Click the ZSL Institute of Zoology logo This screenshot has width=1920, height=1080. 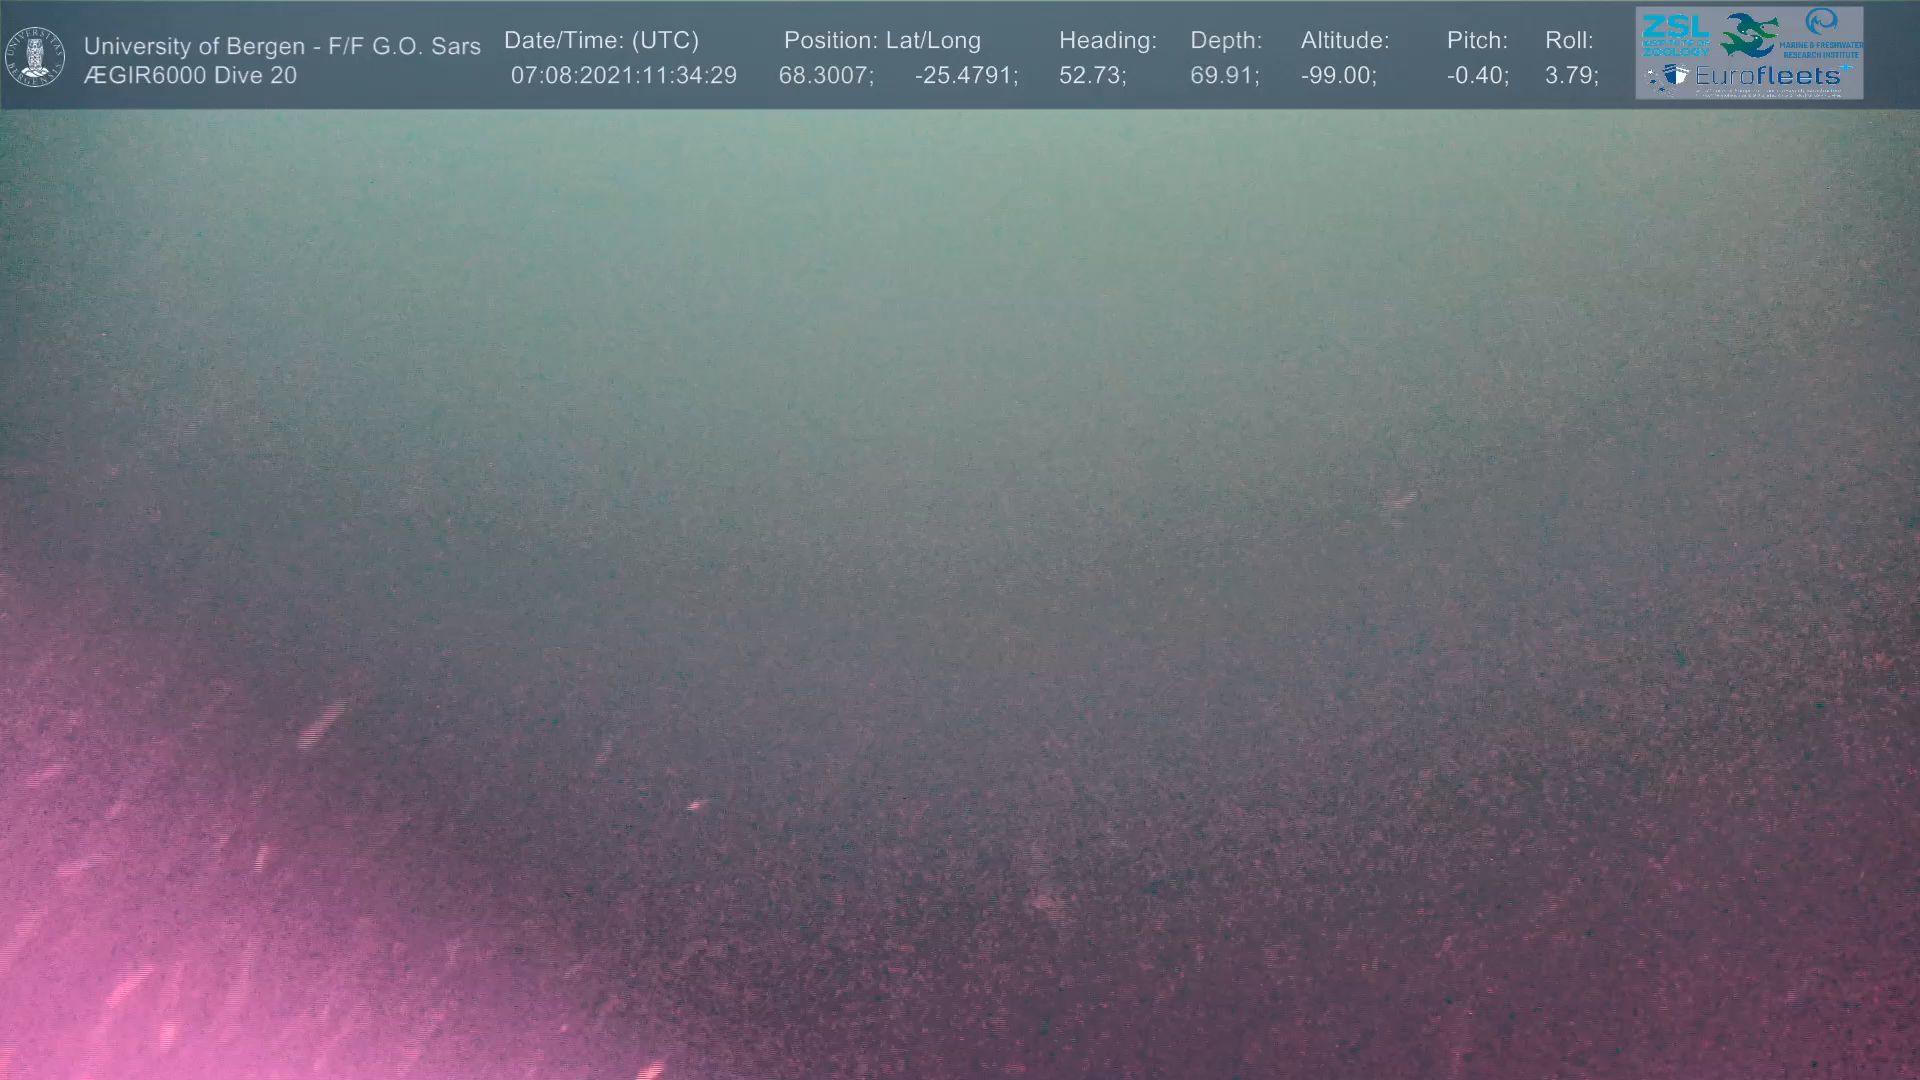(1675, 33)
